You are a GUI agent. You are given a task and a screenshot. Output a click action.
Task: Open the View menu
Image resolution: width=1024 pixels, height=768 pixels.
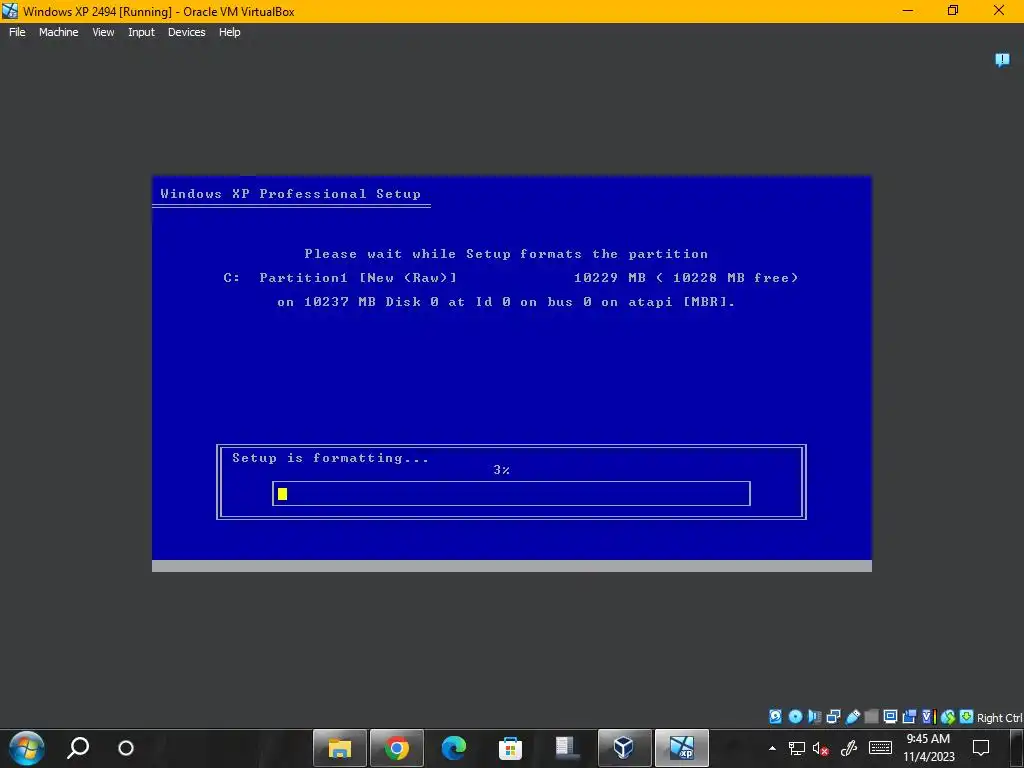point(103,32)
